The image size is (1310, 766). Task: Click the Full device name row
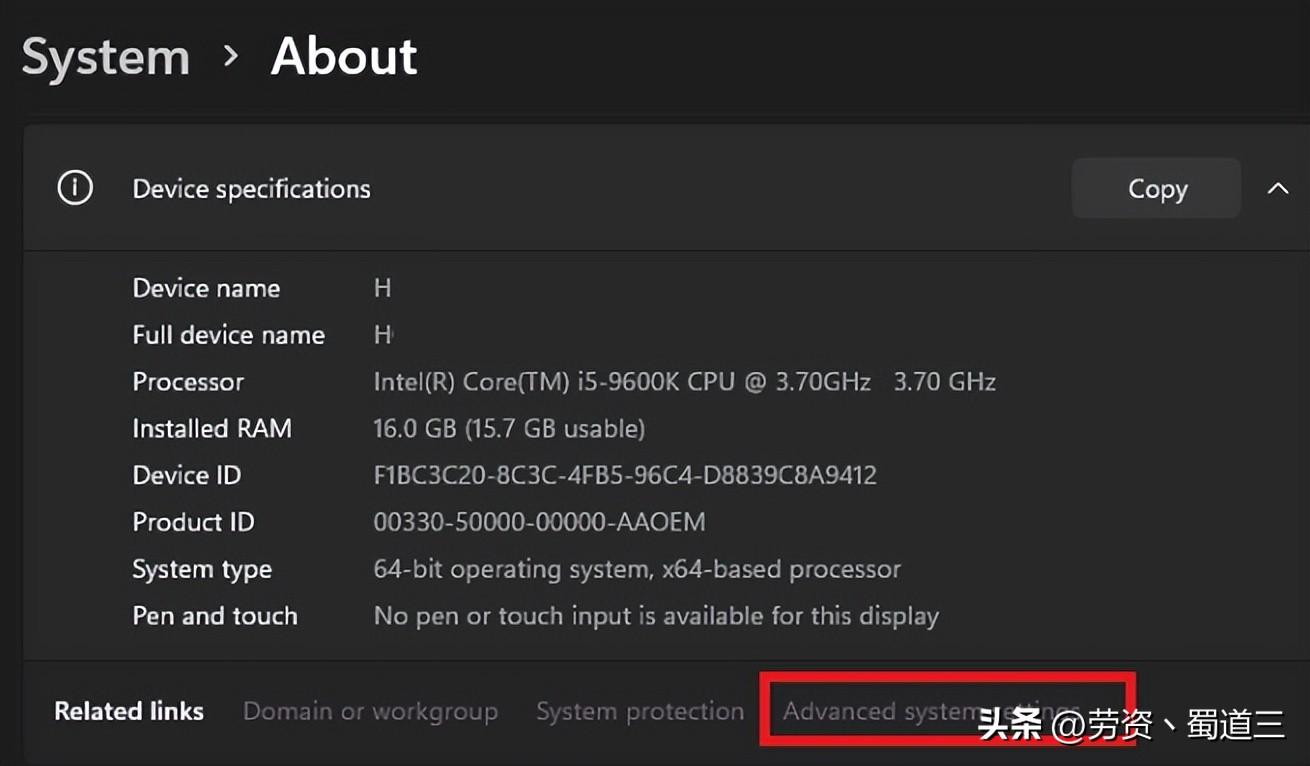coord(228,334)
